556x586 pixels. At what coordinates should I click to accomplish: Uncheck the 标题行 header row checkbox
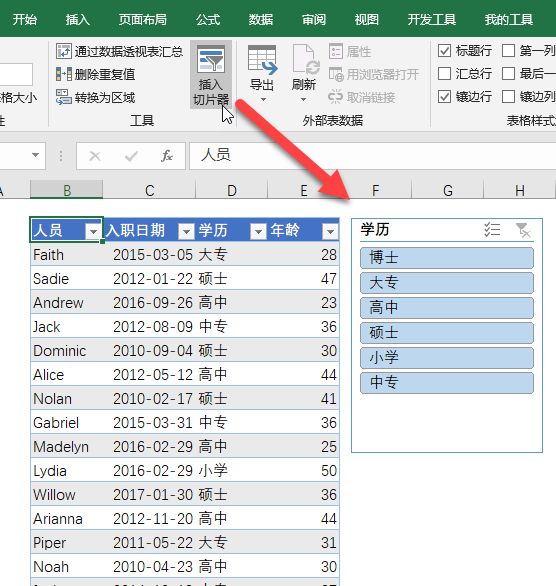[x=444, y=50]
